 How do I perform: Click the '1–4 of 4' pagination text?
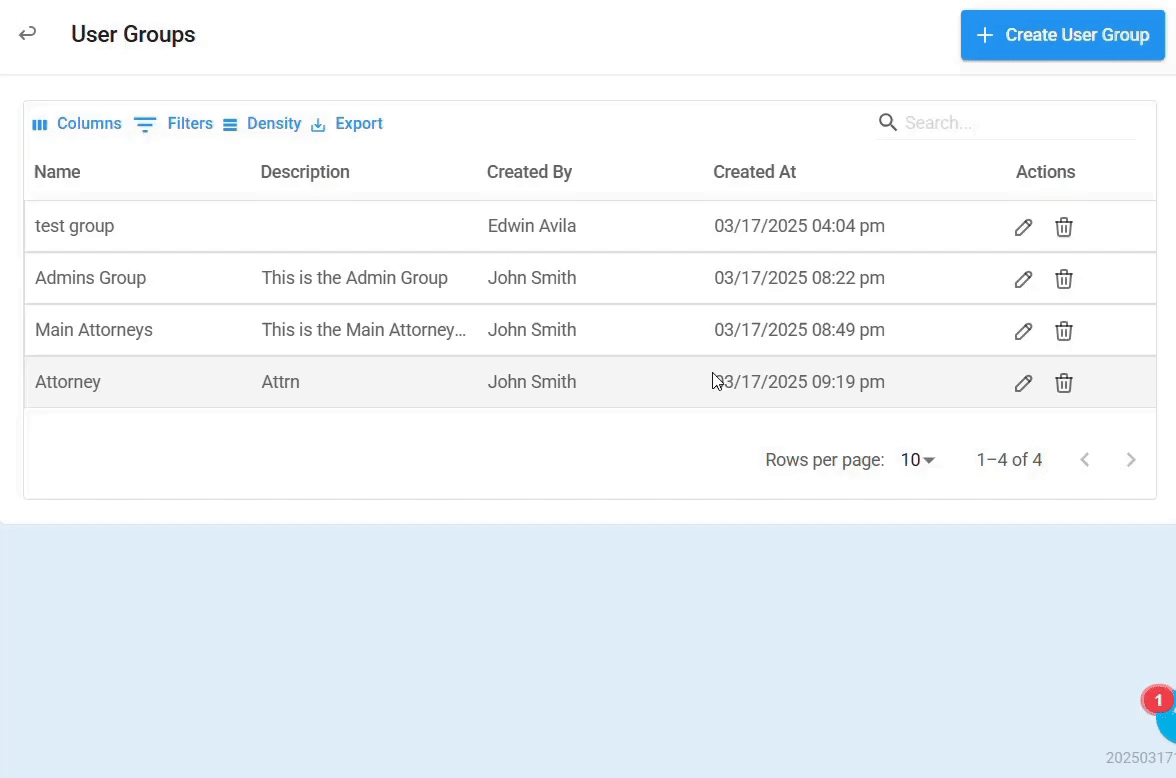point(1009,460)
